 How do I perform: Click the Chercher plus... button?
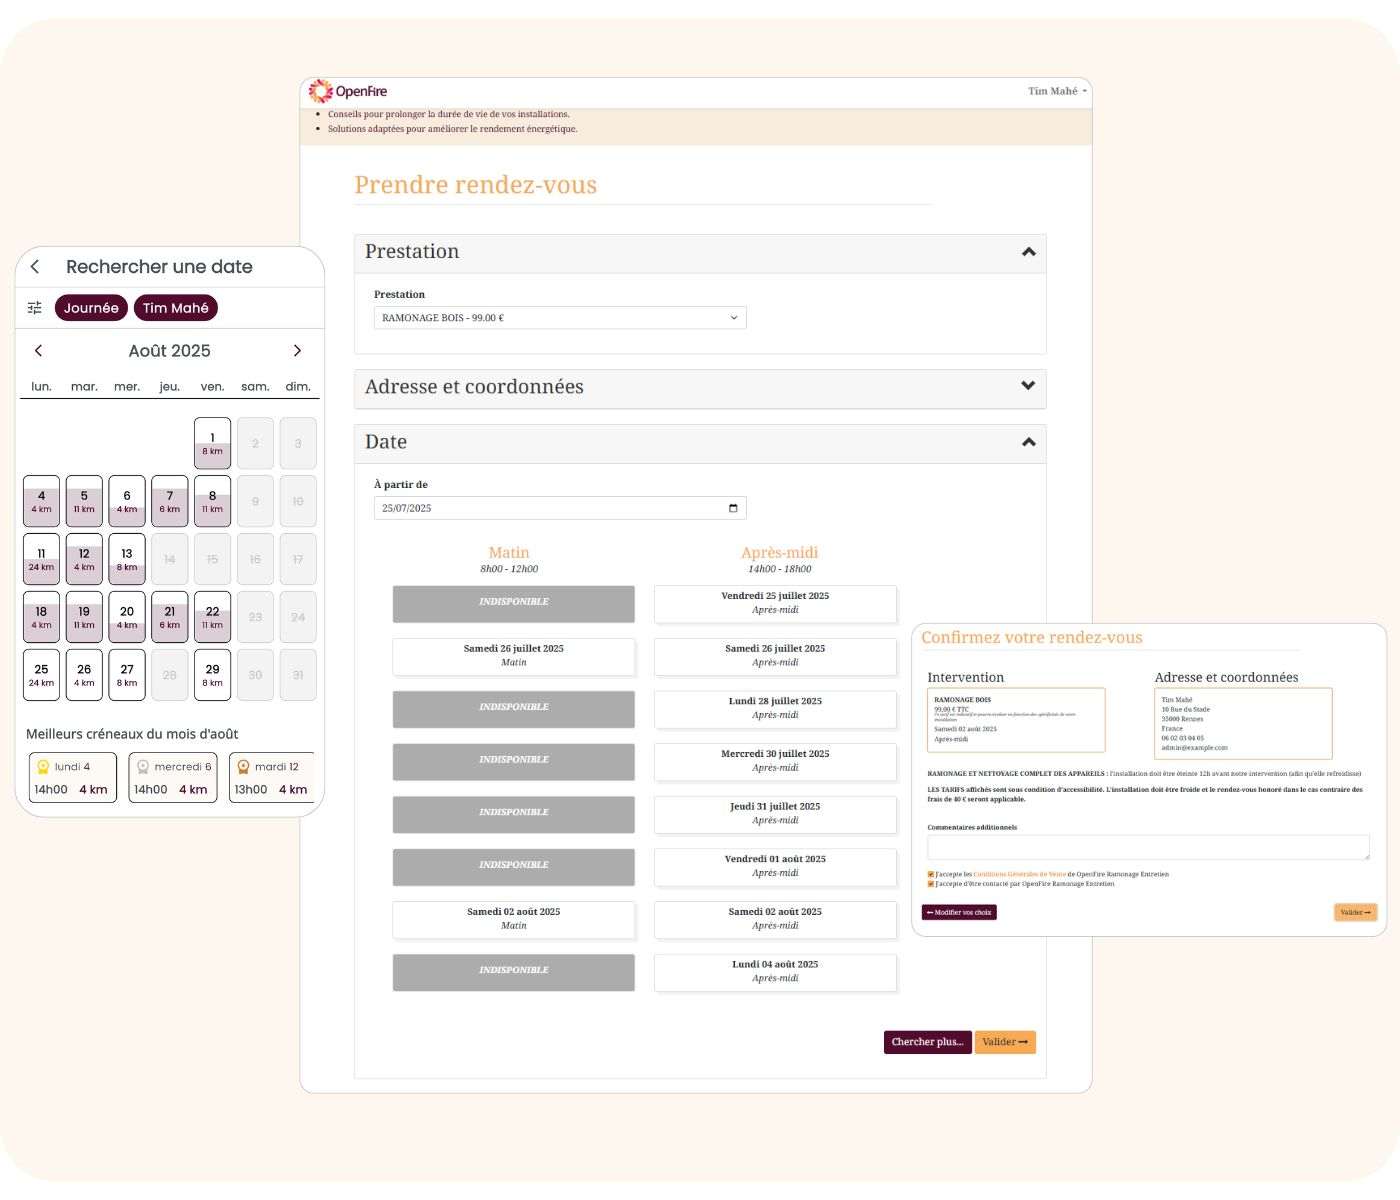point(927,1042)
